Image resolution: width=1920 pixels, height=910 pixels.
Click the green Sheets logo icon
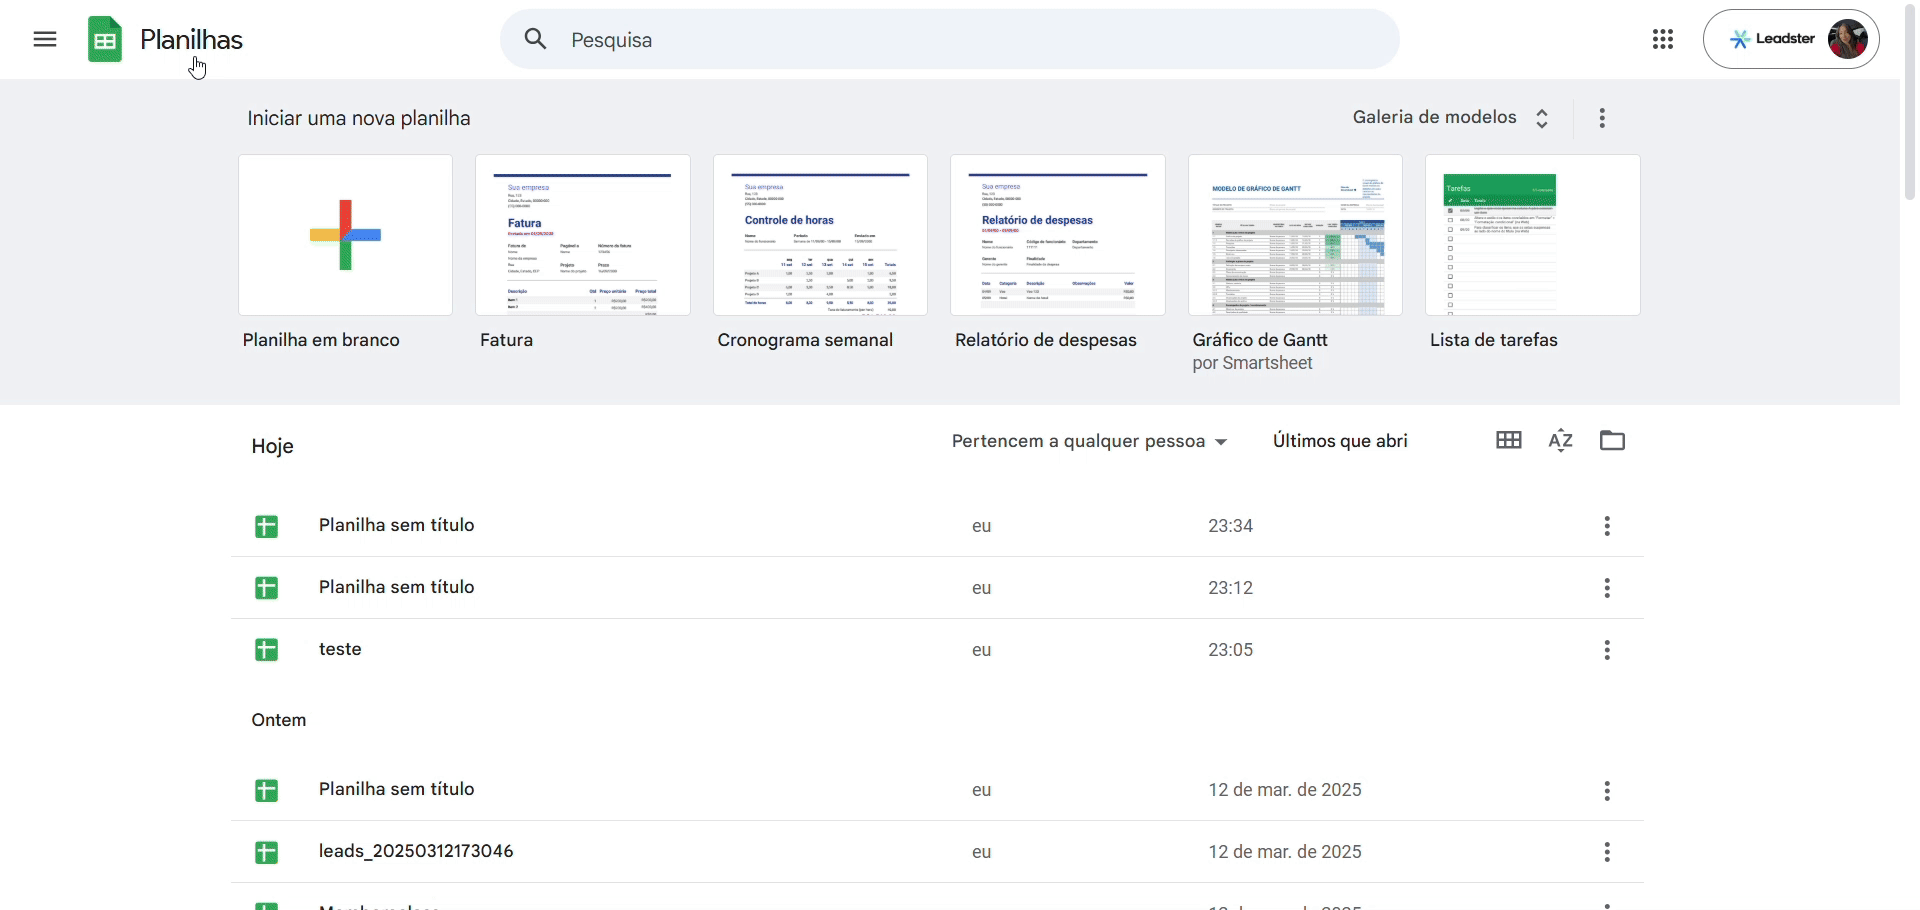coord(105,40)
